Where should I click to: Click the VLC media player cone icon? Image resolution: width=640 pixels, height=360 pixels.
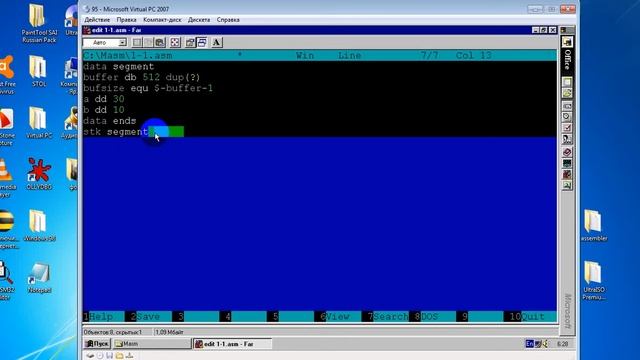[x=6, y=169]
